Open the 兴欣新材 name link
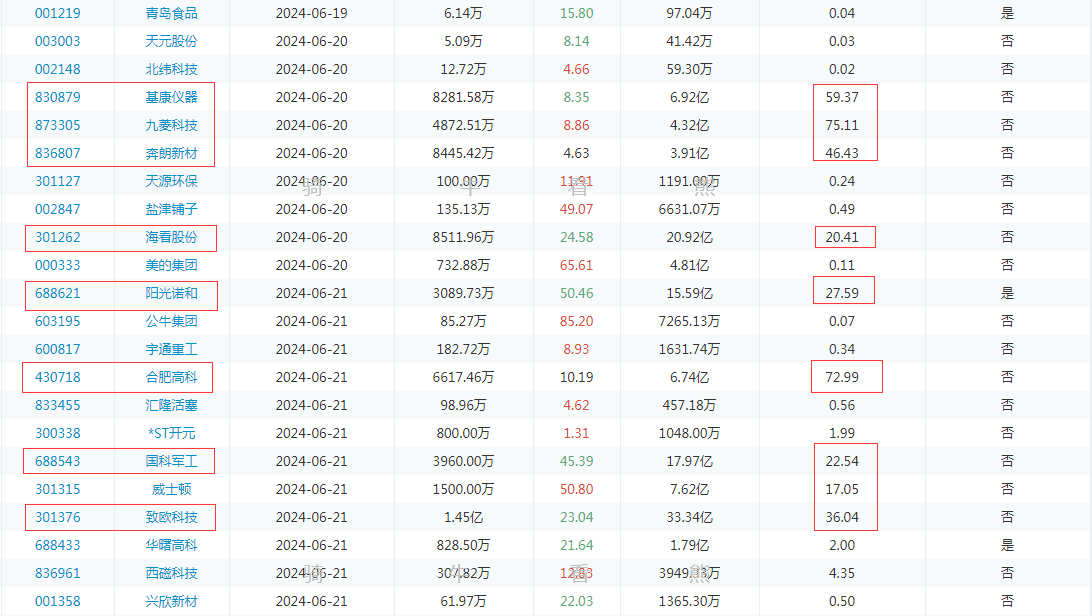 (171, 601)
